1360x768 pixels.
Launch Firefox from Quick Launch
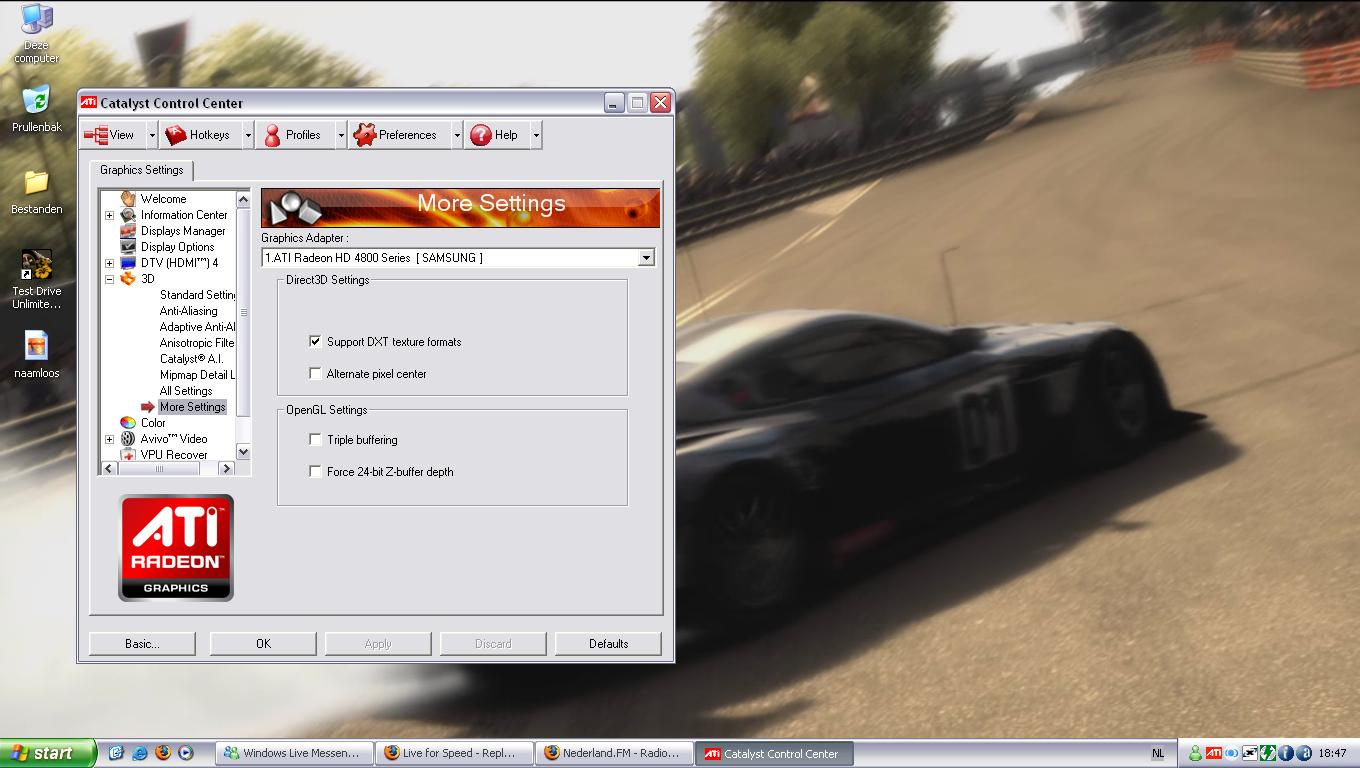coord(163,753)
